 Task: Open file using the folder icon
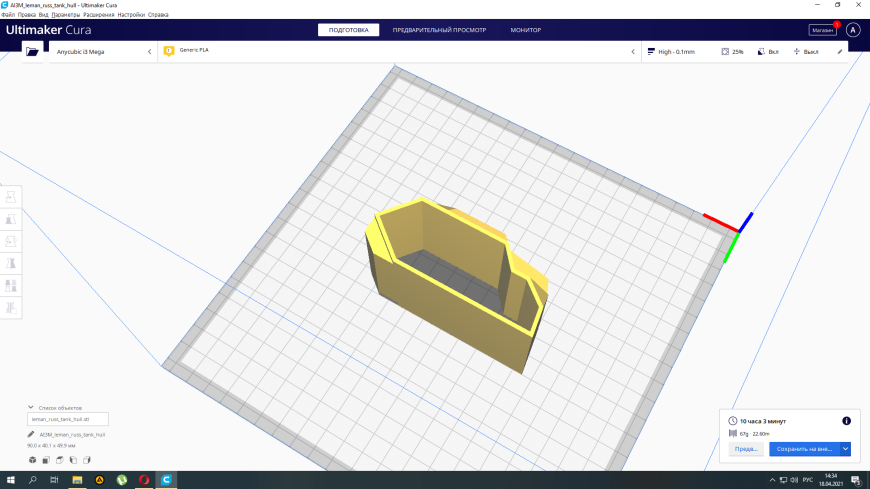(x=32, y=52)
